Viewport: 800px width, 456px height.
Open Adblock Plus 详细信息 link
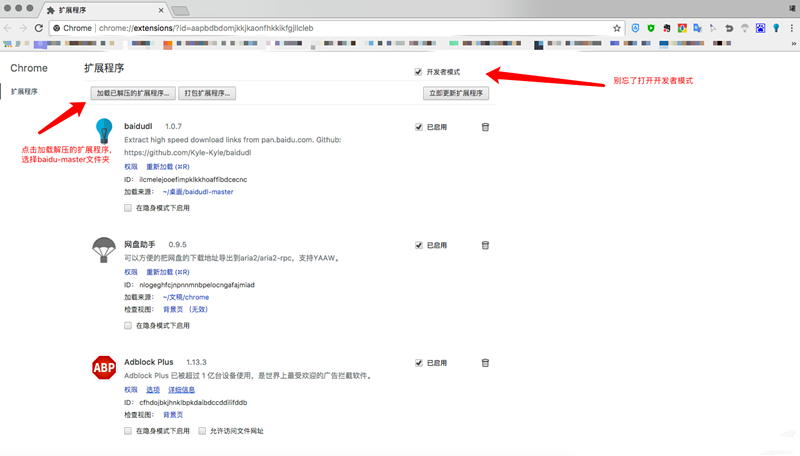click(182, 390)
